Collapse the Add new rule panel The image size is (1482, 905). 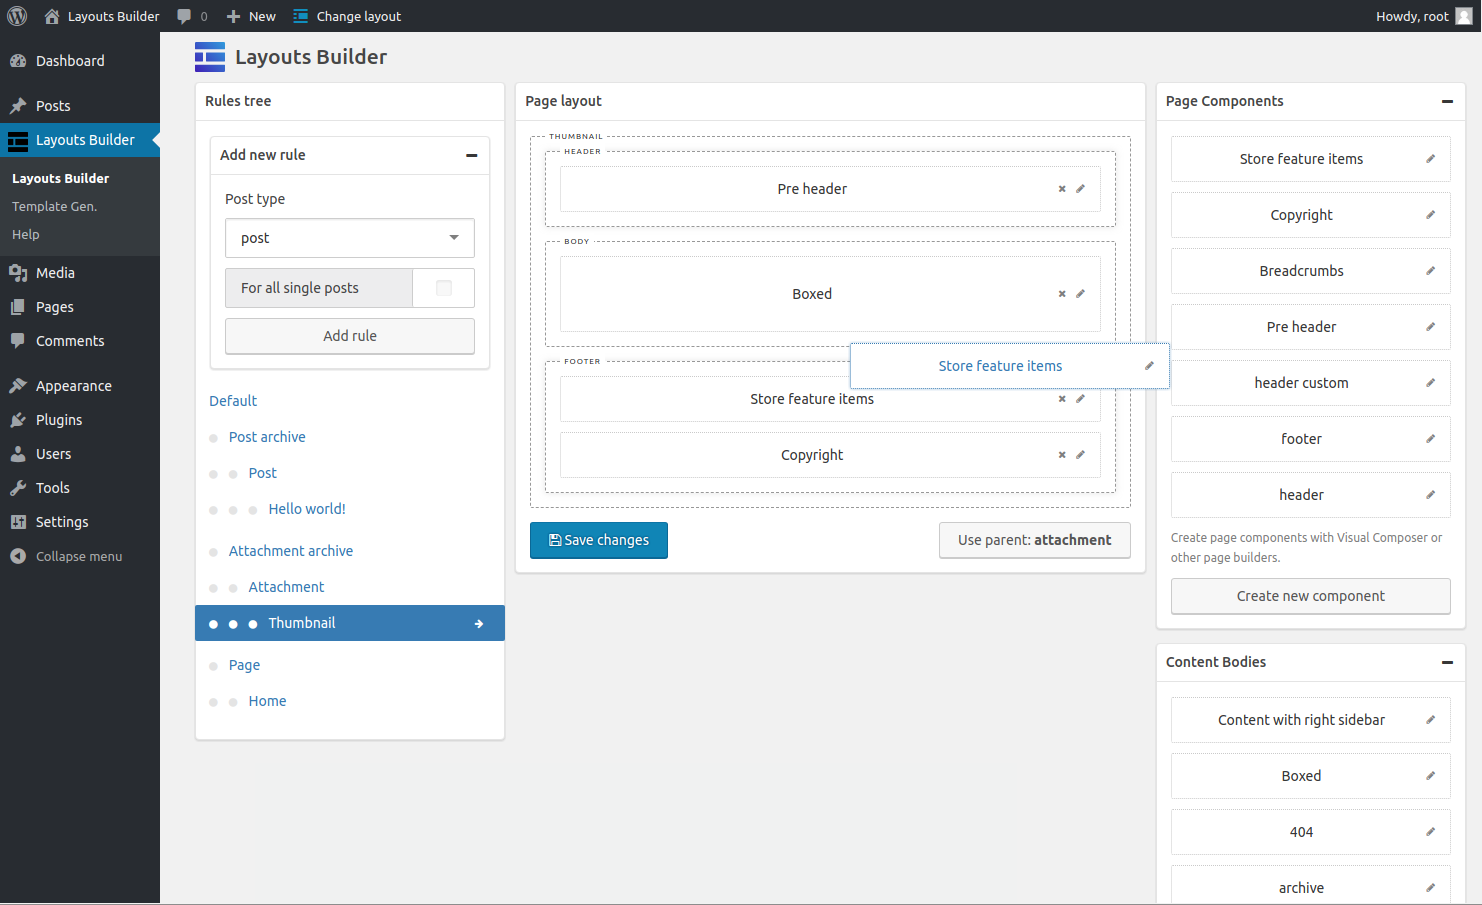(471, 155)
